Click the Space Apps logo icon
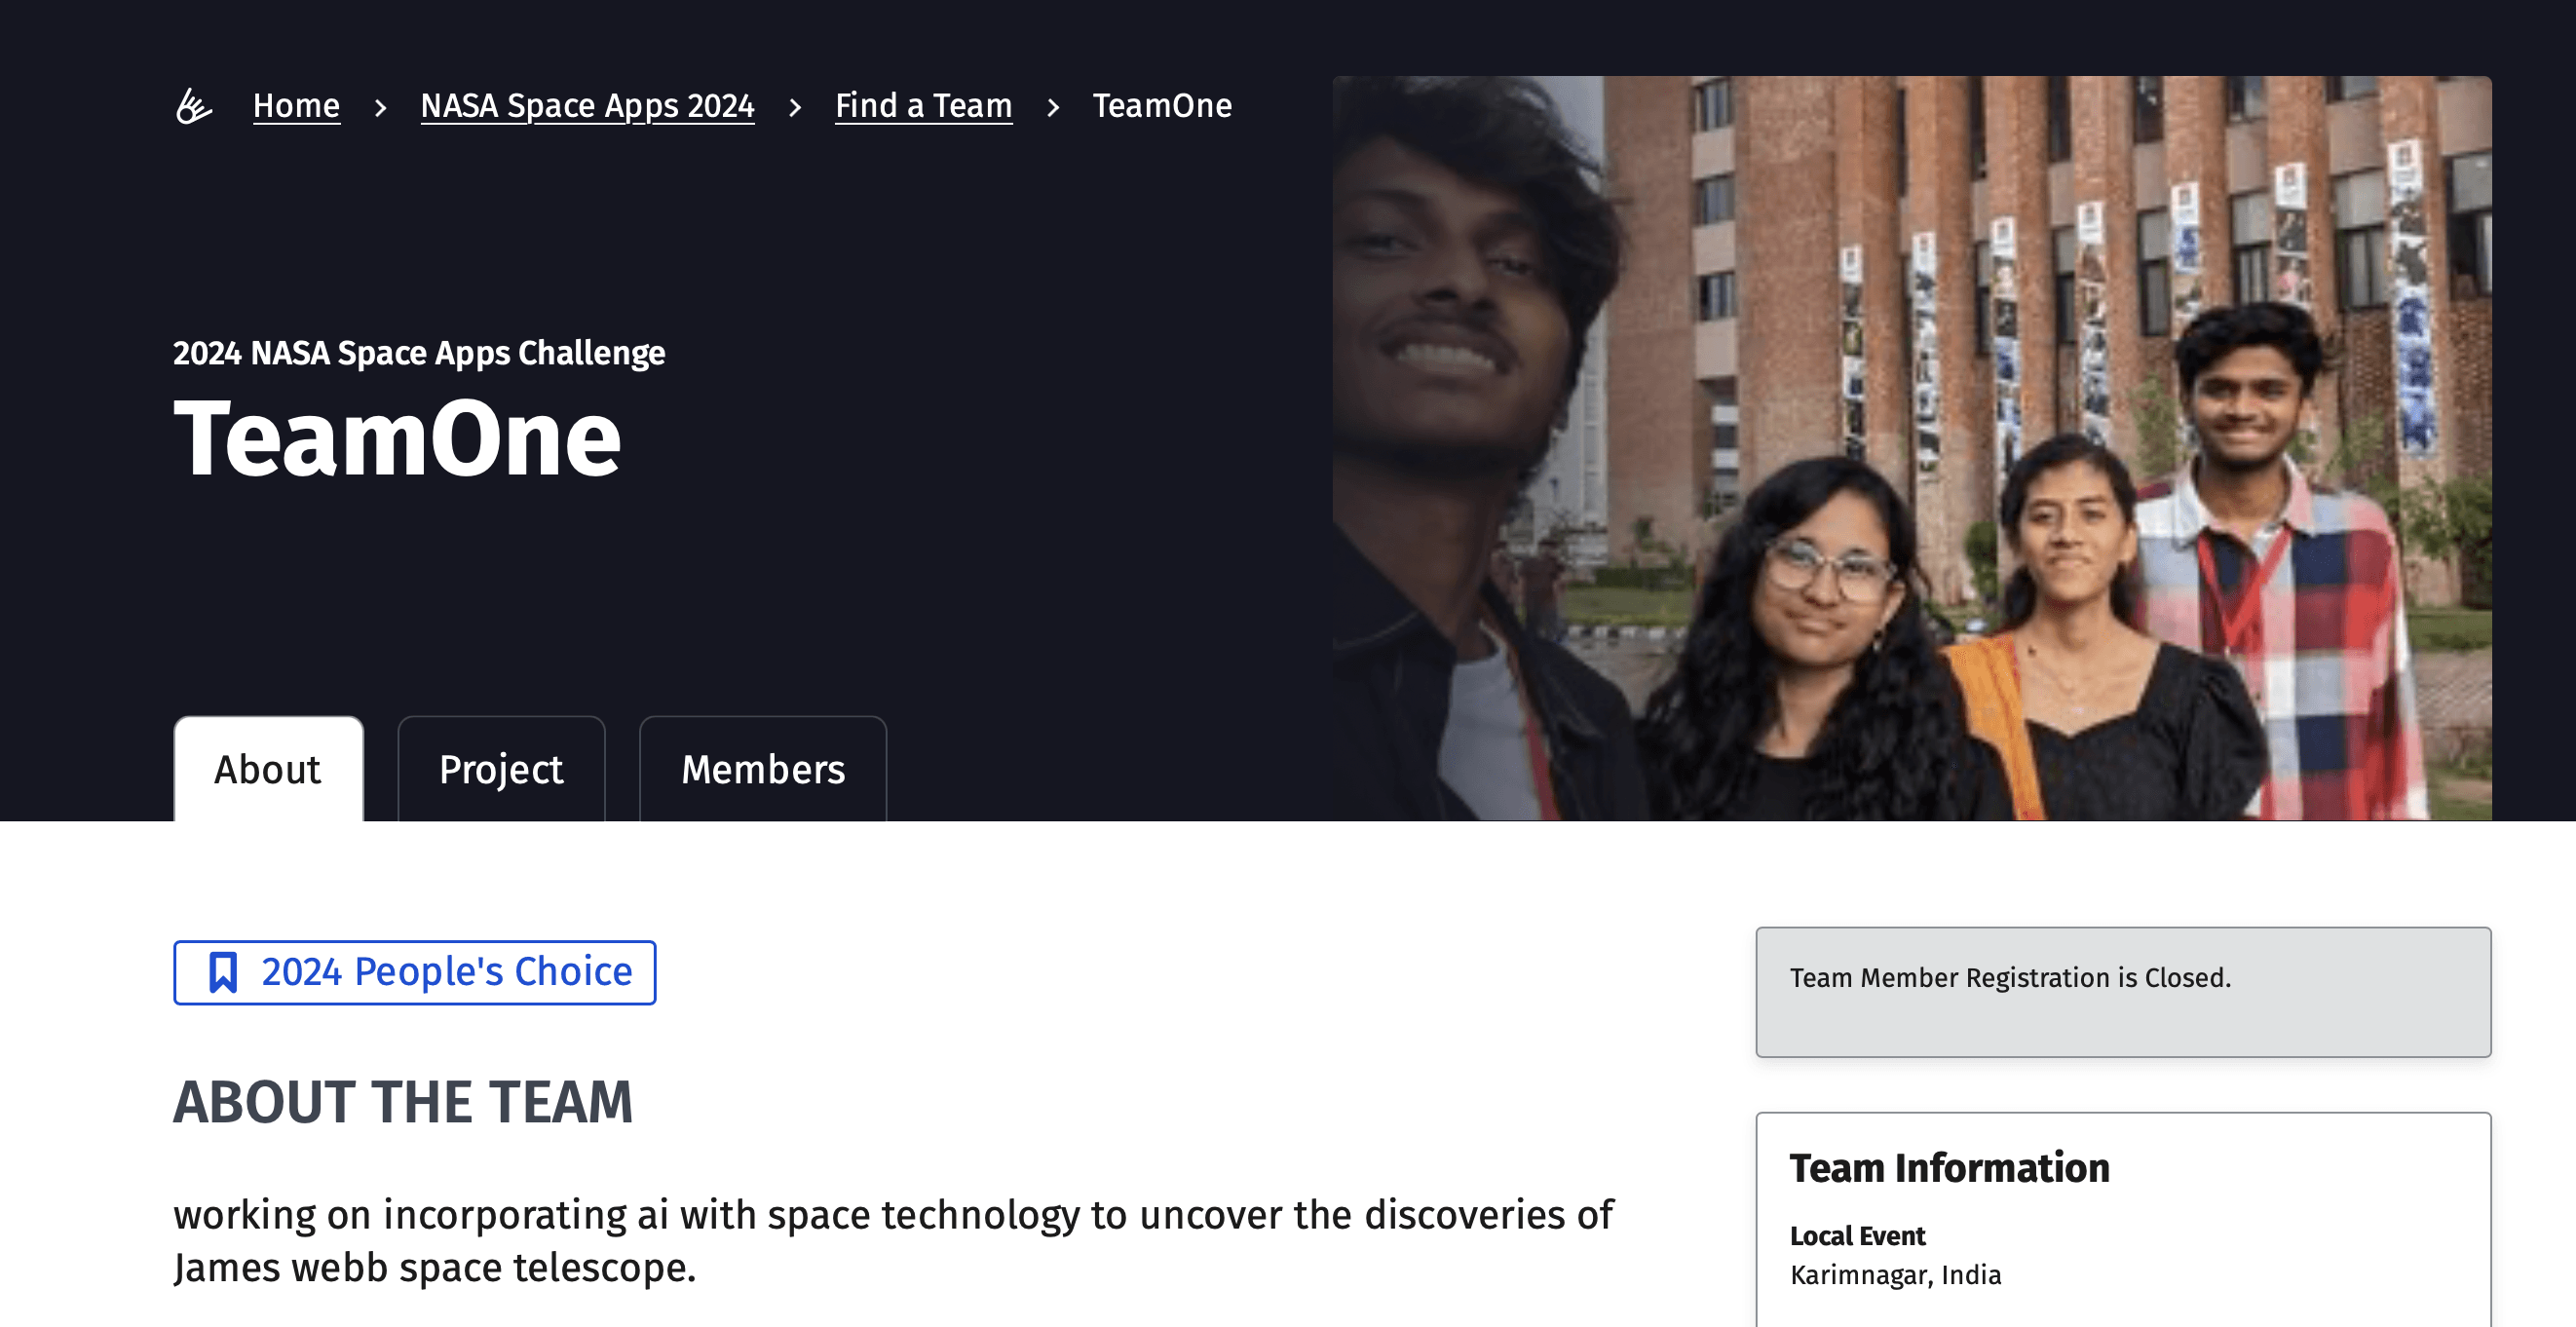The height and width of the screenshot is (1327, 2576). (196, 106)
